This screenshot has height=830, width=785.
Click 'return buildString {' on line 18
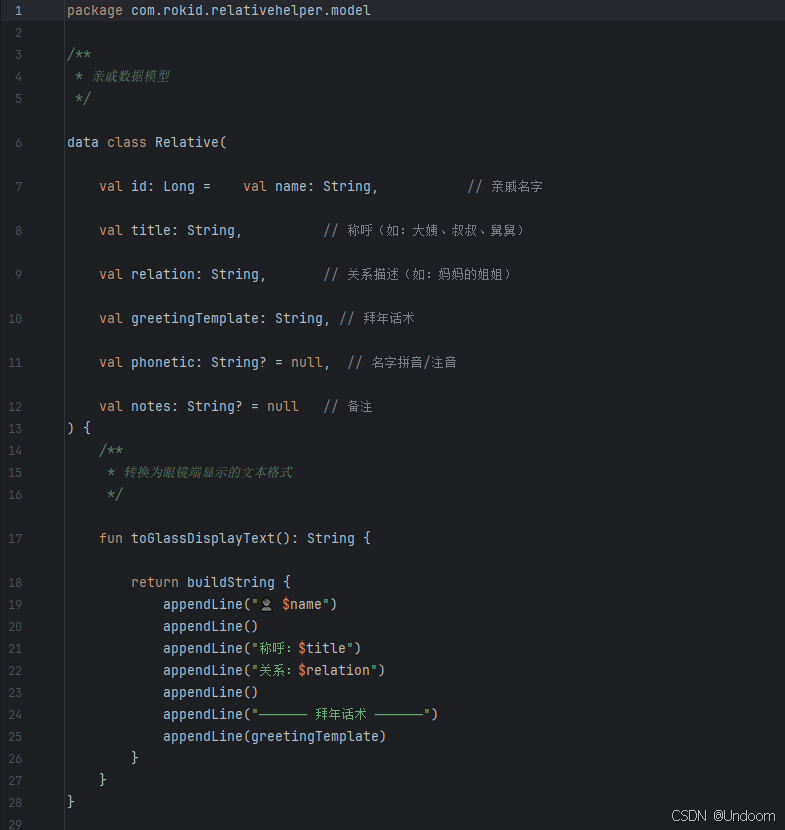tap(211, 582)
